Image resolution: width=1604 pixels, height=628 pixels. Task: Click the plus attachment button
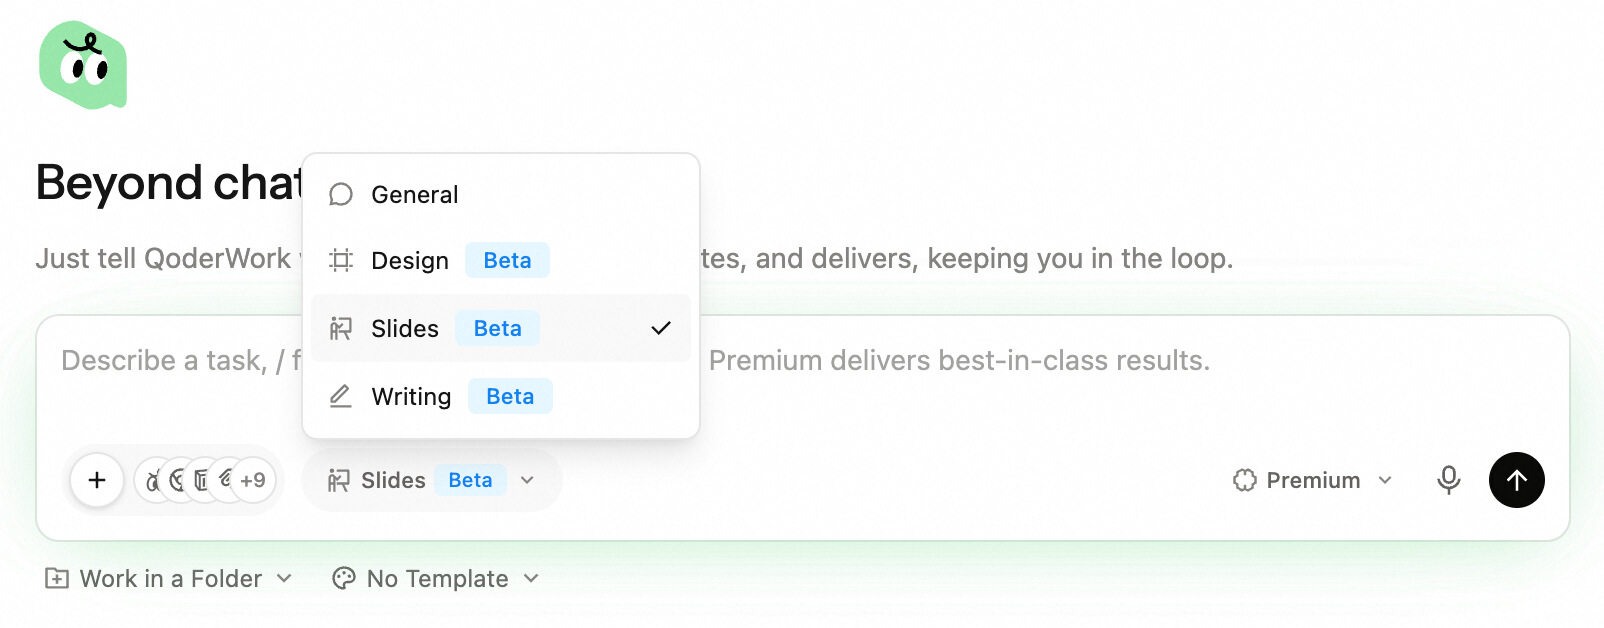point(97,480)
